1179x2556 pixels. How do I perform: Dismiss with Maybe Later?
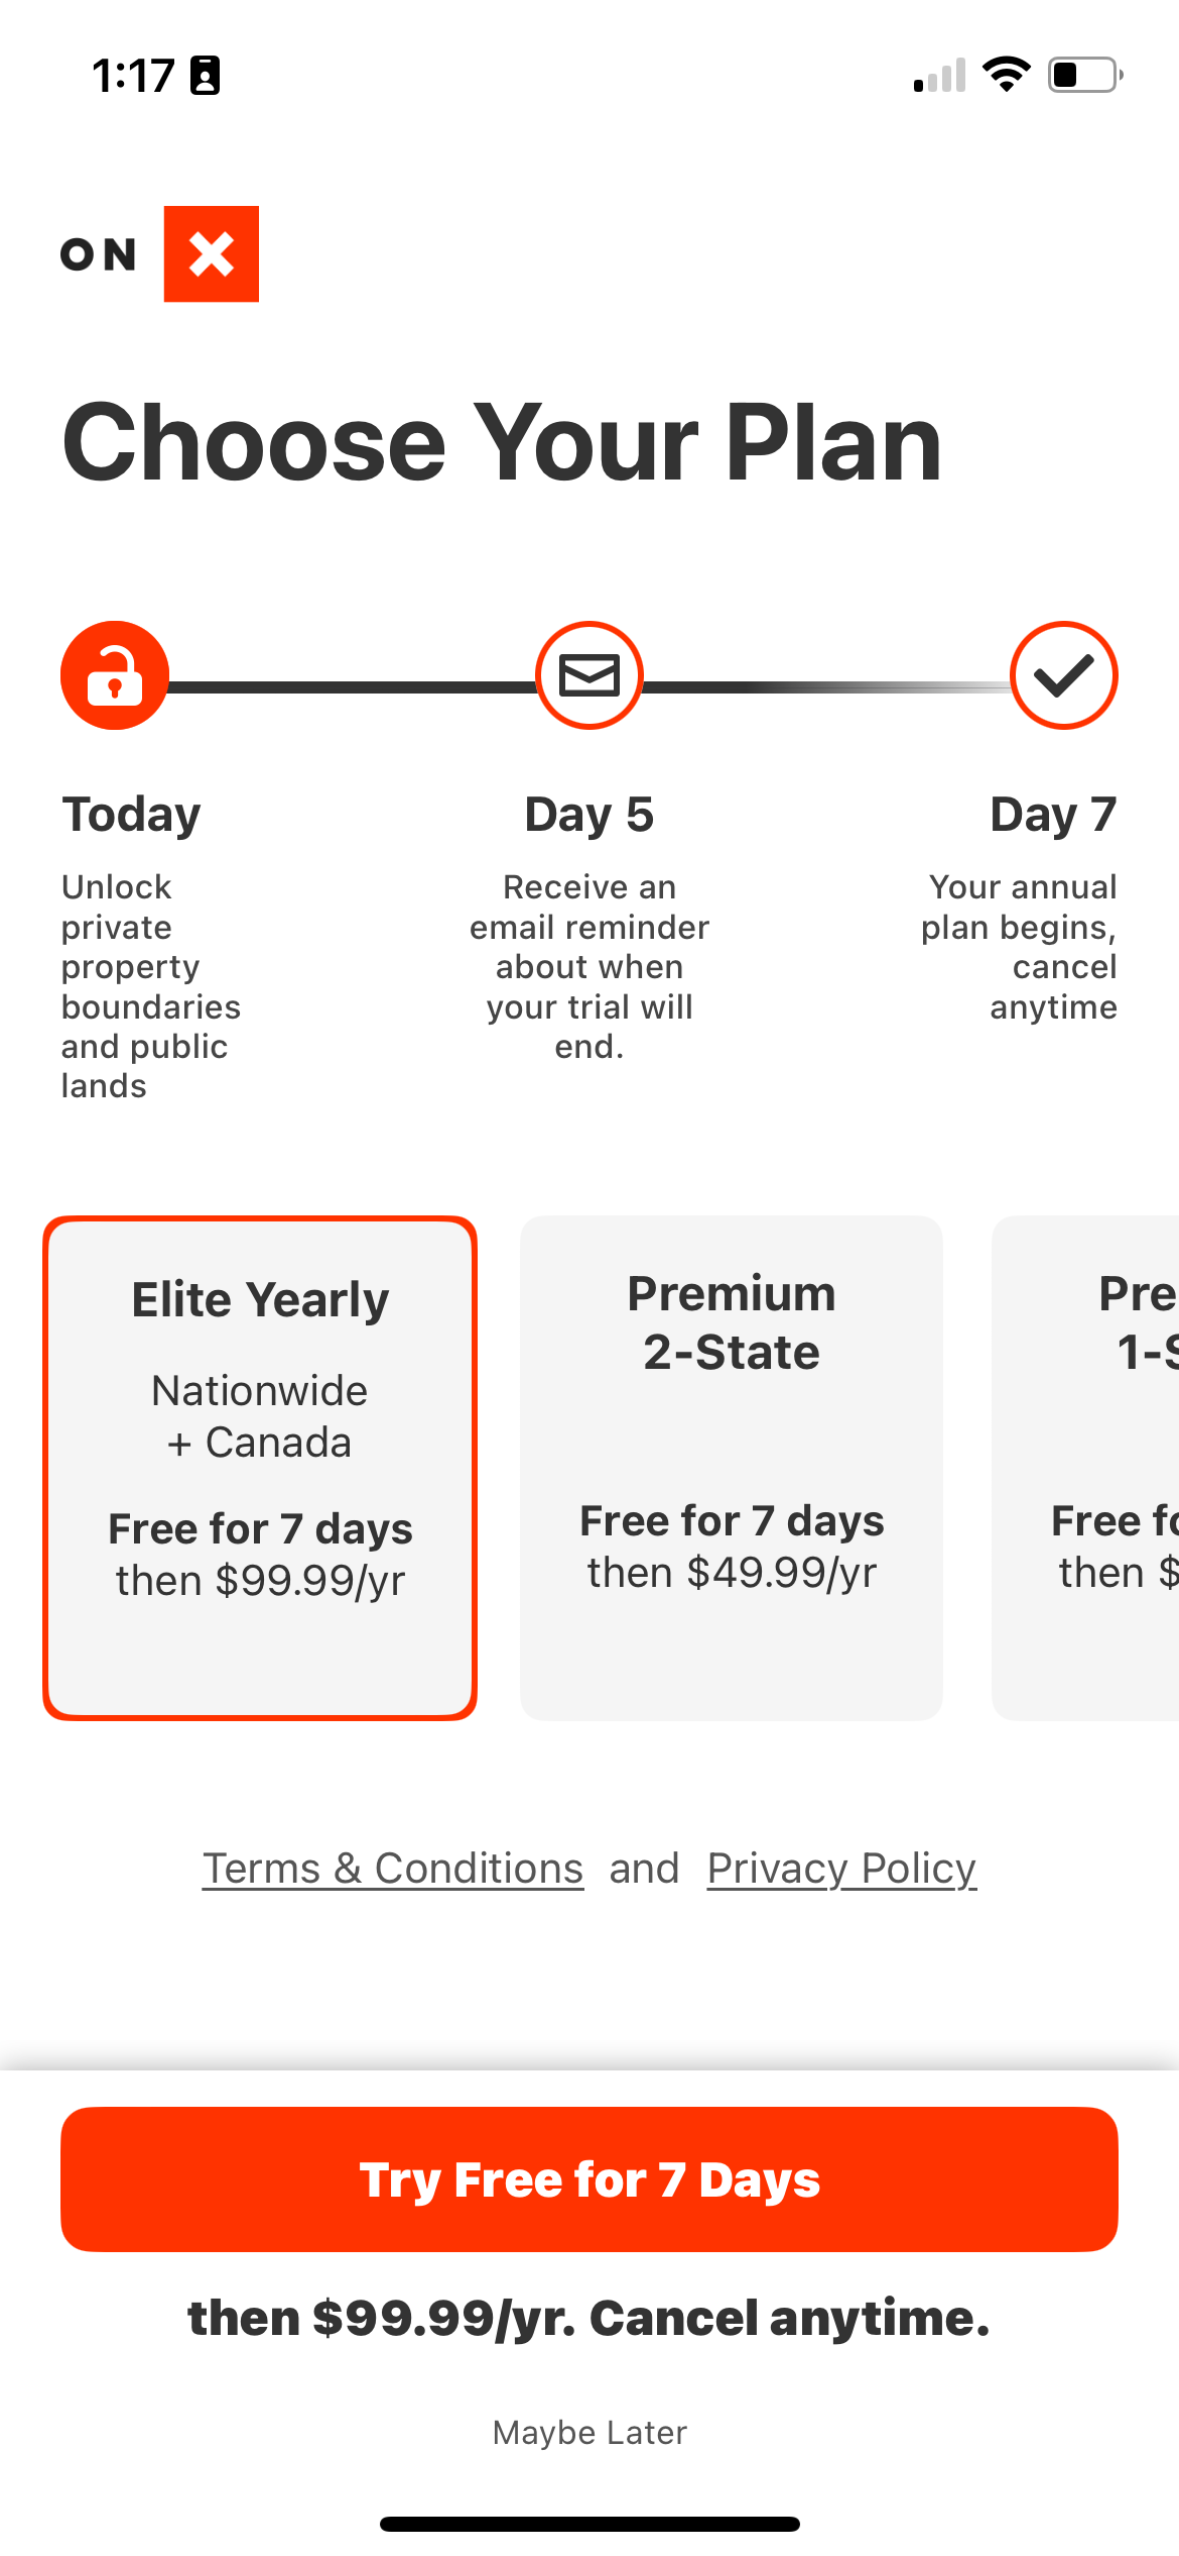click(589, 2431)
